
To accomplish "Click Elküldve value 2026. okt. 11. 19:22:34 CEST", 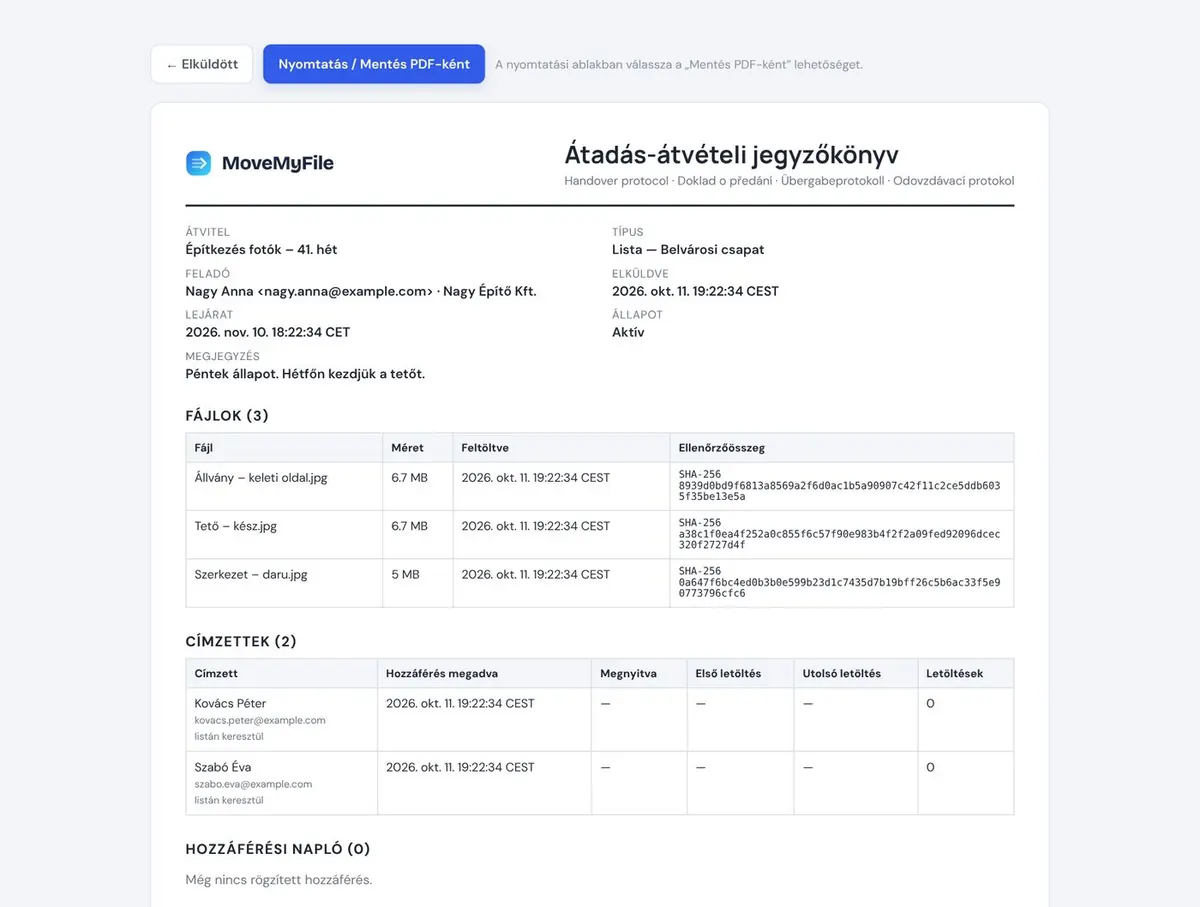I will tap(695, 291).
